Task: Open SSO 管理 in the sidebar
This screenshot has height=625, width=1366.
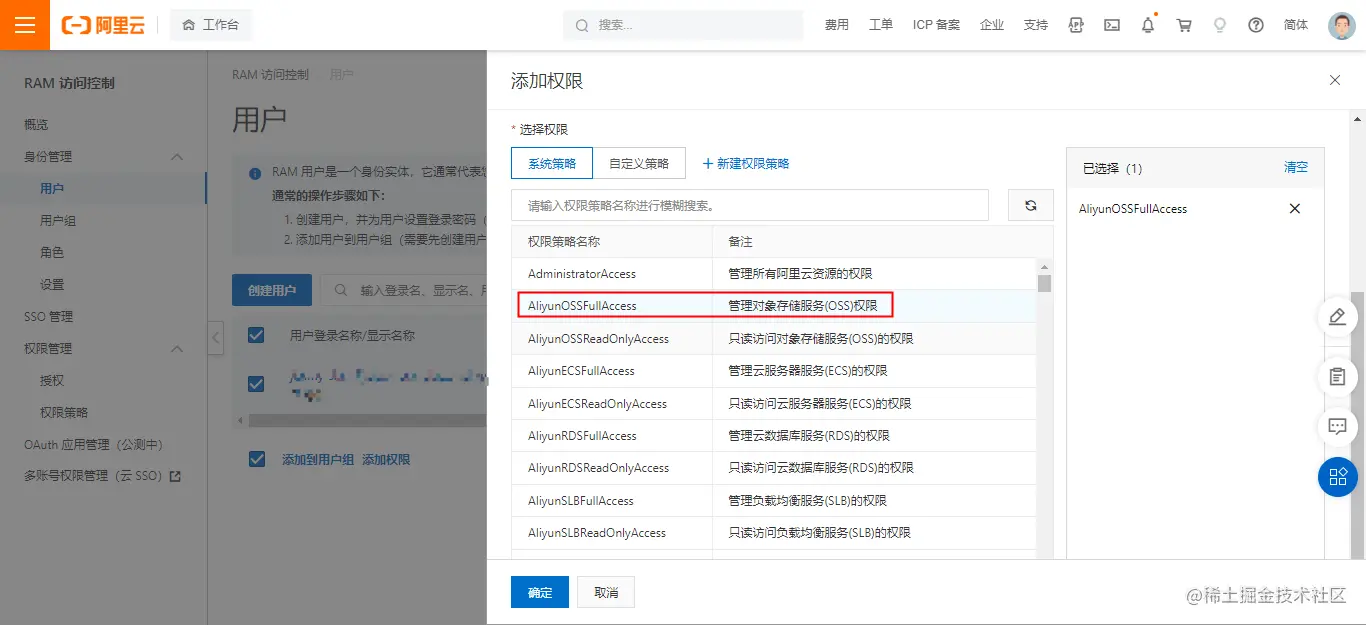Action: point(48,317)
